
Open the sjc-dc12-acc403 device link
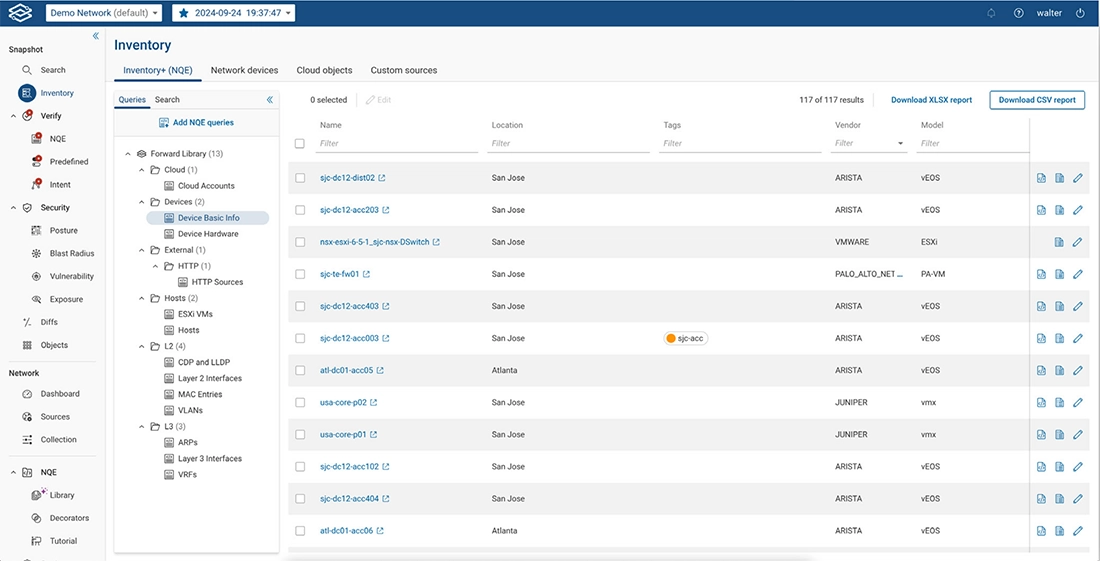[x=349, y=306]
